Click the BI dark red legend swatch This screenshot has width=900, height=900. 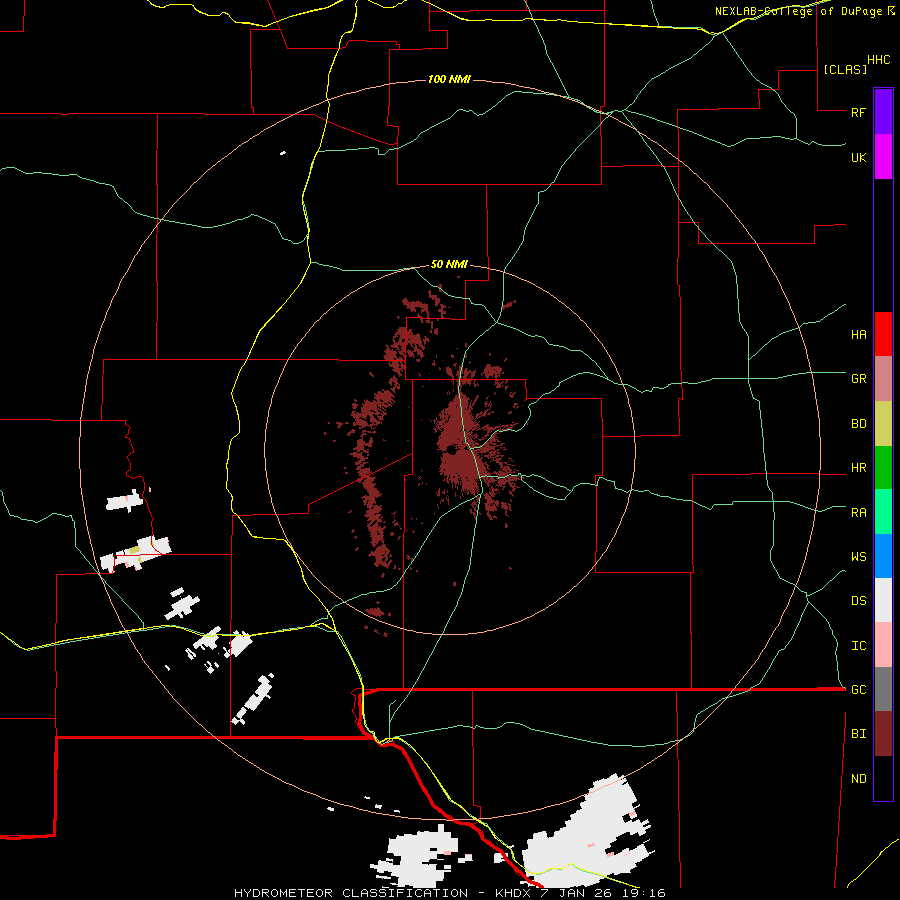click(883, 734)
